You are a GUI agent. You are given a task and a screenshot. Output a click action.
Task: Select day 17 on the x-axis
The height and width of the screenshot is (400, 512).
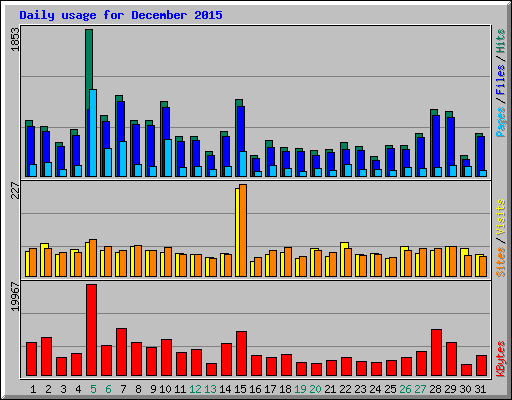pos(270,389)
